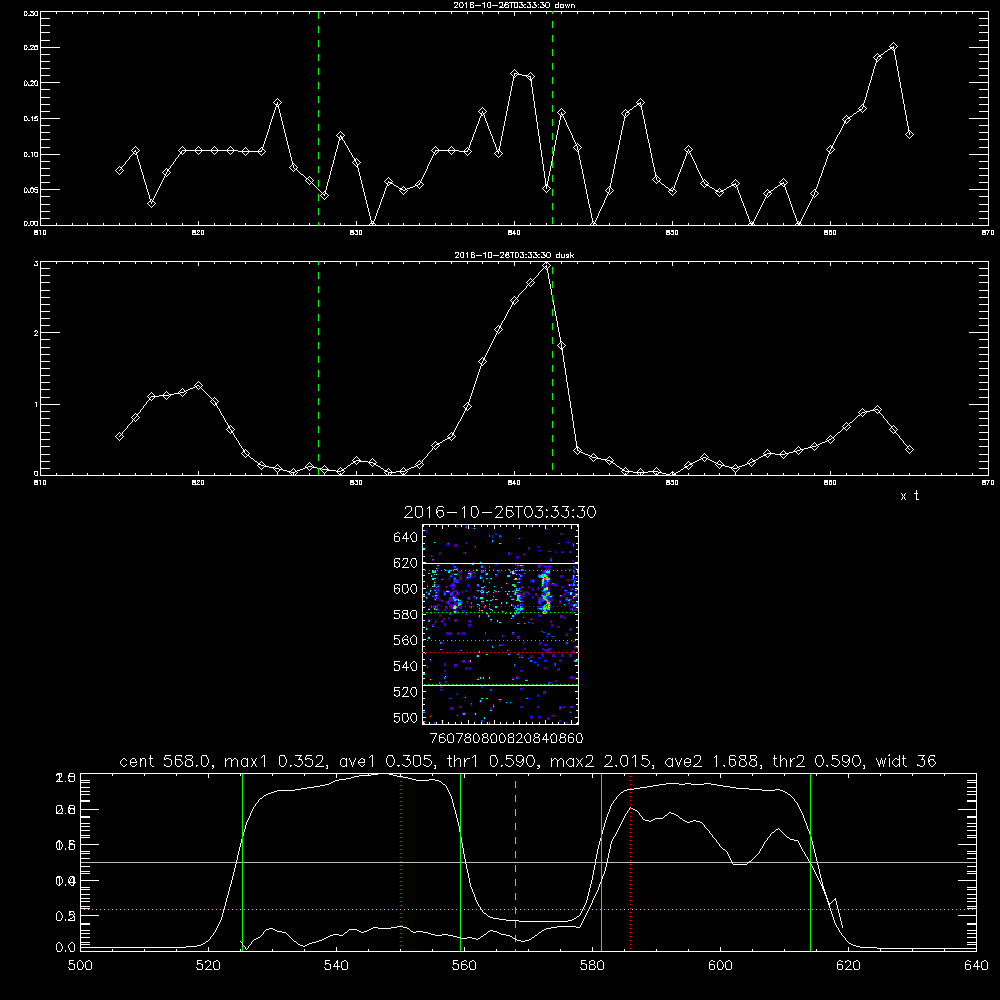The width and height of the screenshot is (1000, 1000).
Task: Click the heatmap title '2016-10-26T03:33:30'
Action: [499, 512]
